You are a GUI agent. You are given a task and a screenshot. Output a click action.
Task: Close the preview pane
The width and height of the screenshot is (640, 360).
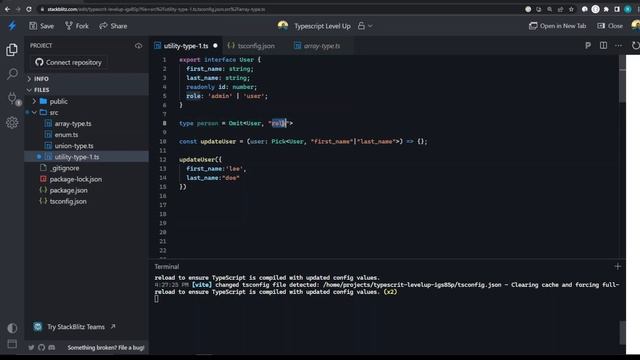point(610,26)
